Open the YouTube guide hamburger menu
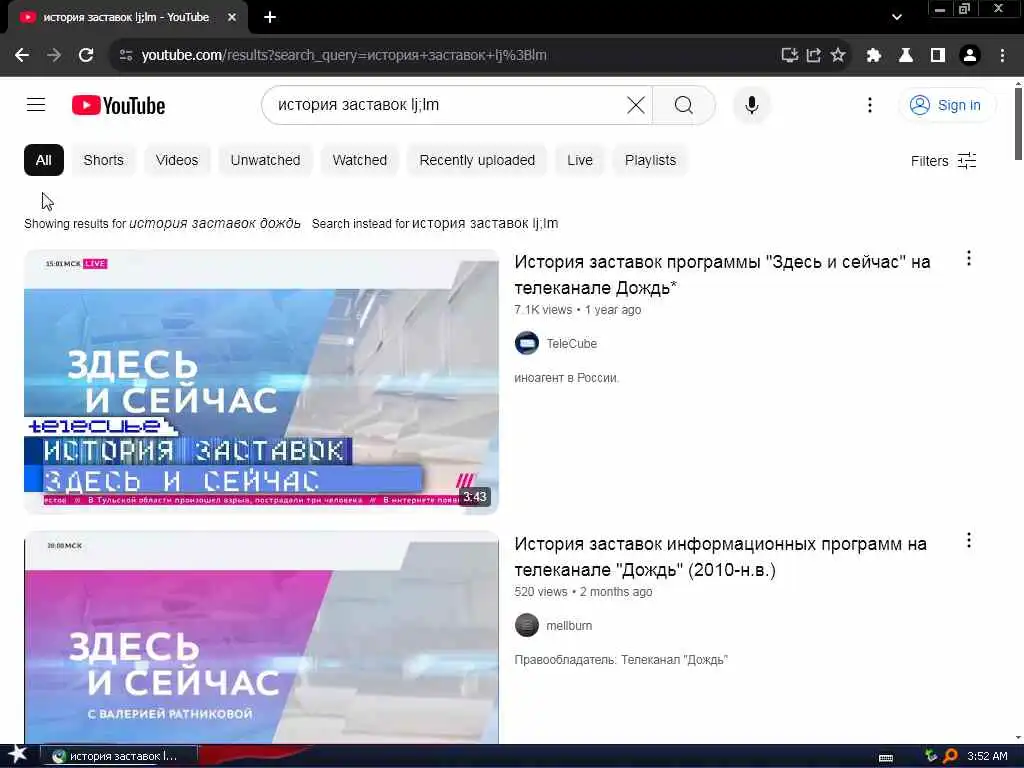1024x768 pixels. tap(36, 104)
